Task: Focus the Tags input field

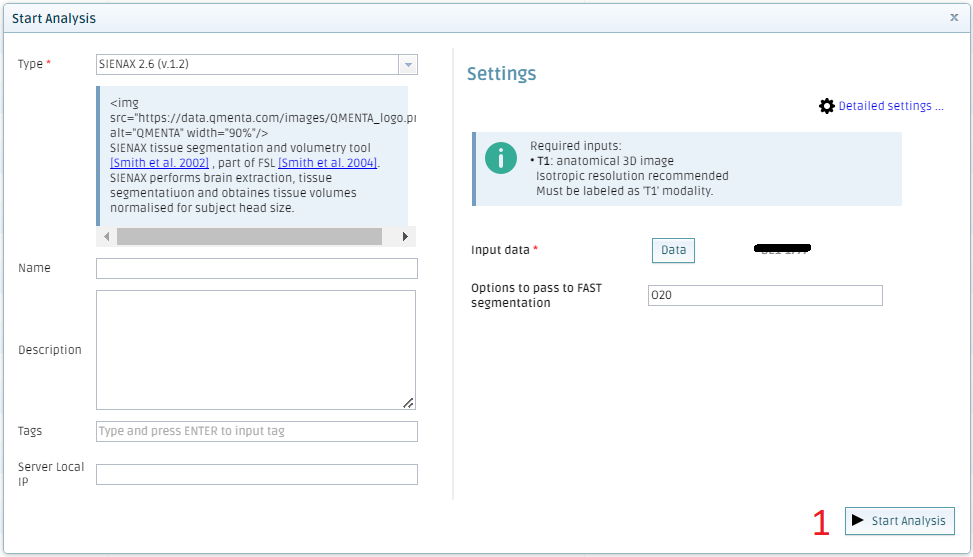Action: coord(257,432)
